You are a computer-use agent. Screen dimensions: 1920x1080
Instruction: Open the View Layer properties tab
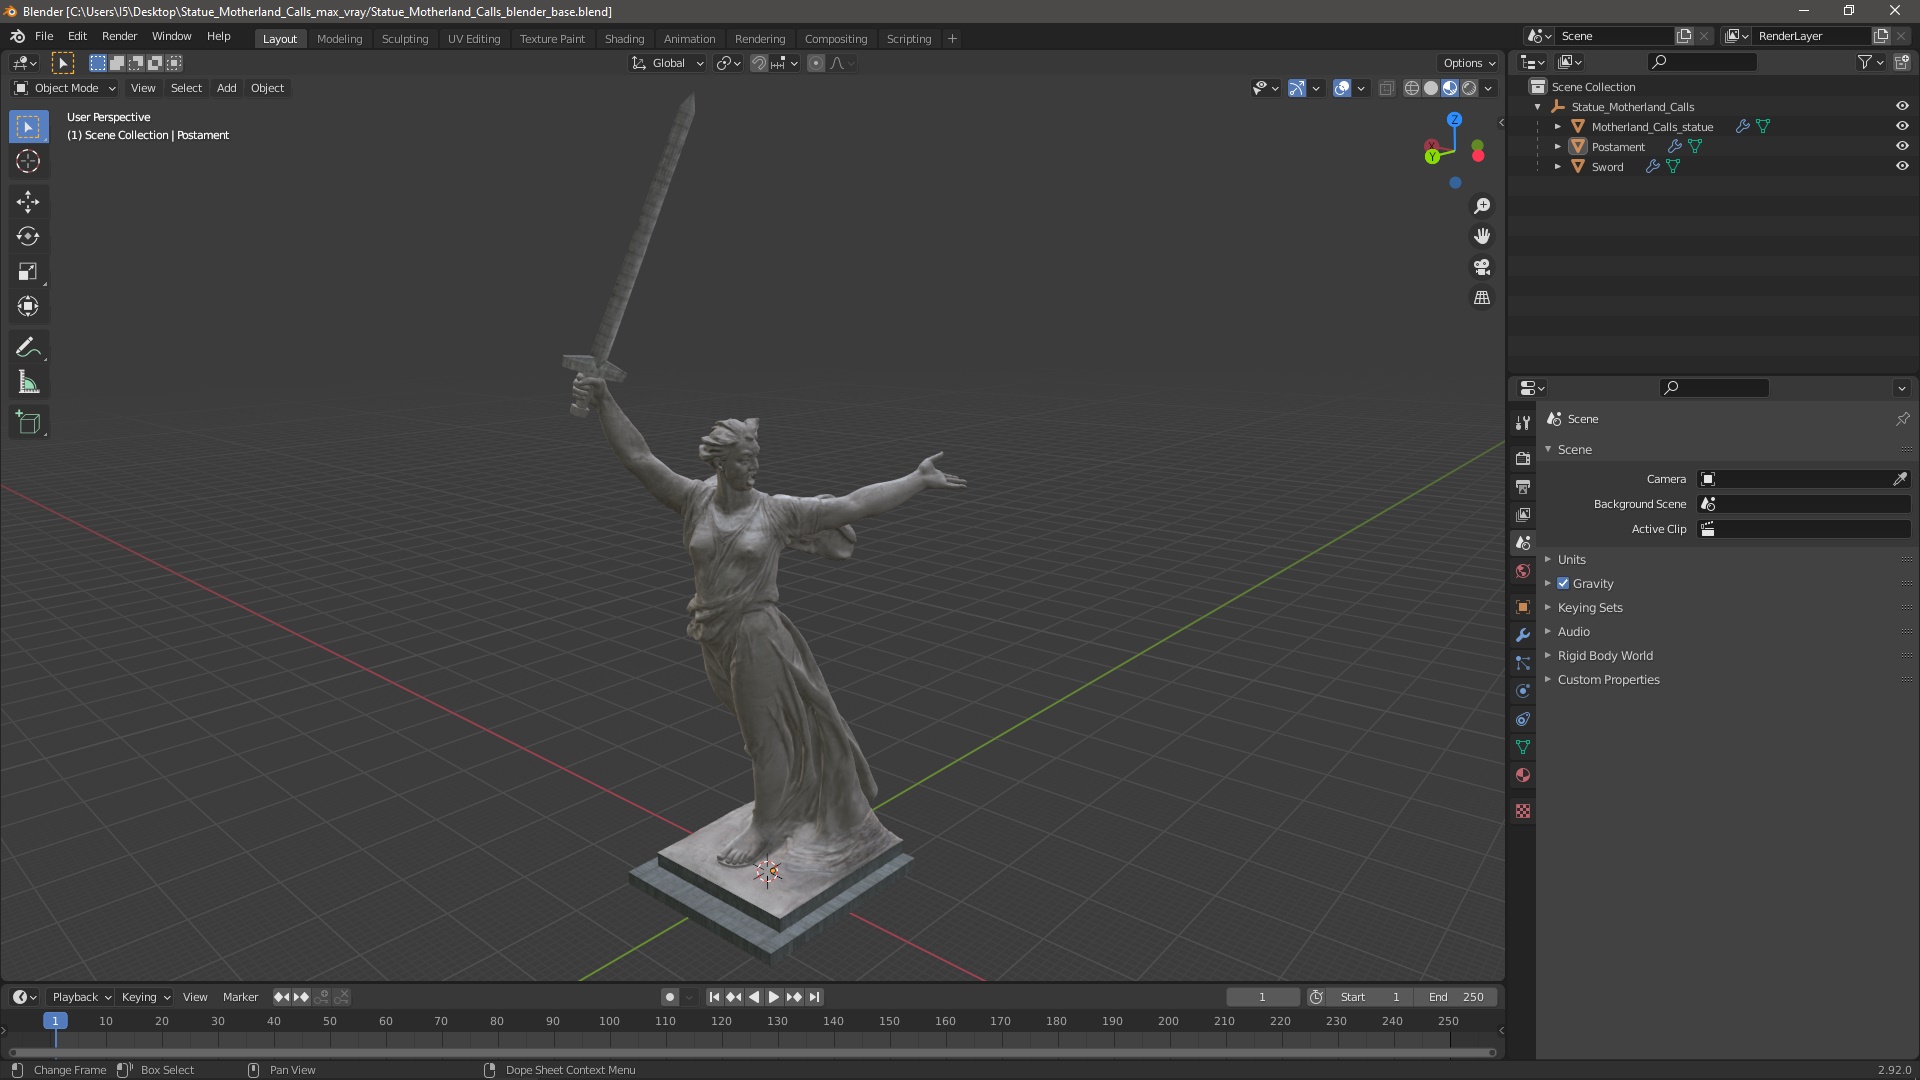1523,514
